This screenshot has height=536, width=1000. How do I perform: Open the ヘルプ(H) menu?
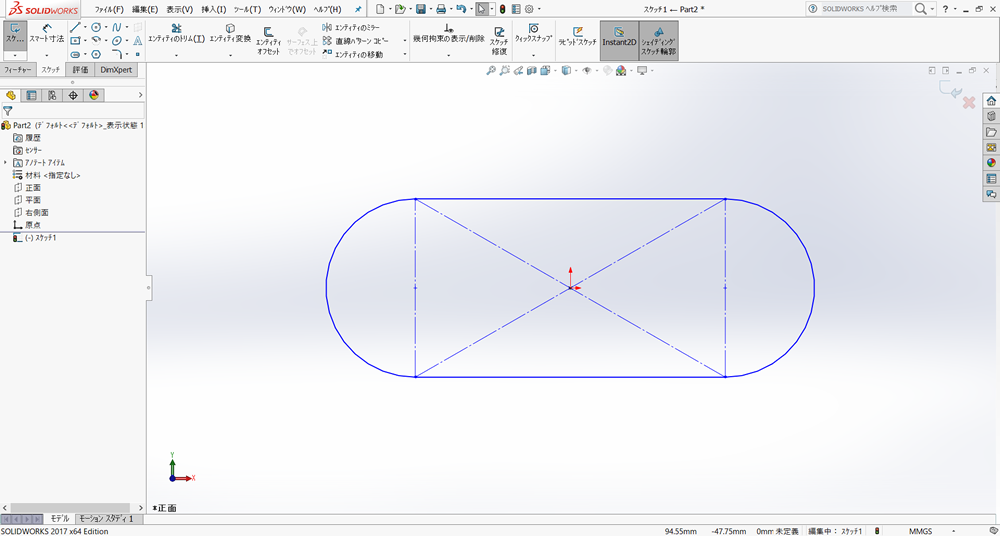click(327, 10)
